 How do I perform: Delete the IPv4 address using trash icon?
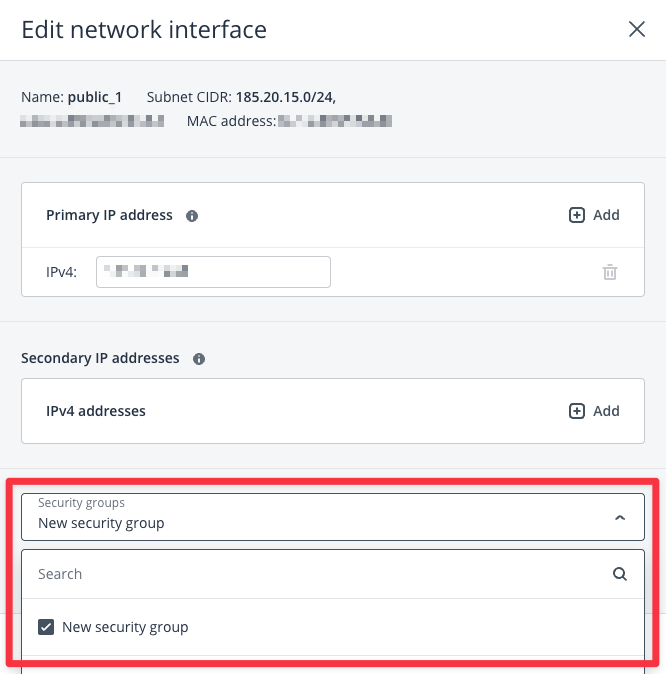609,272
